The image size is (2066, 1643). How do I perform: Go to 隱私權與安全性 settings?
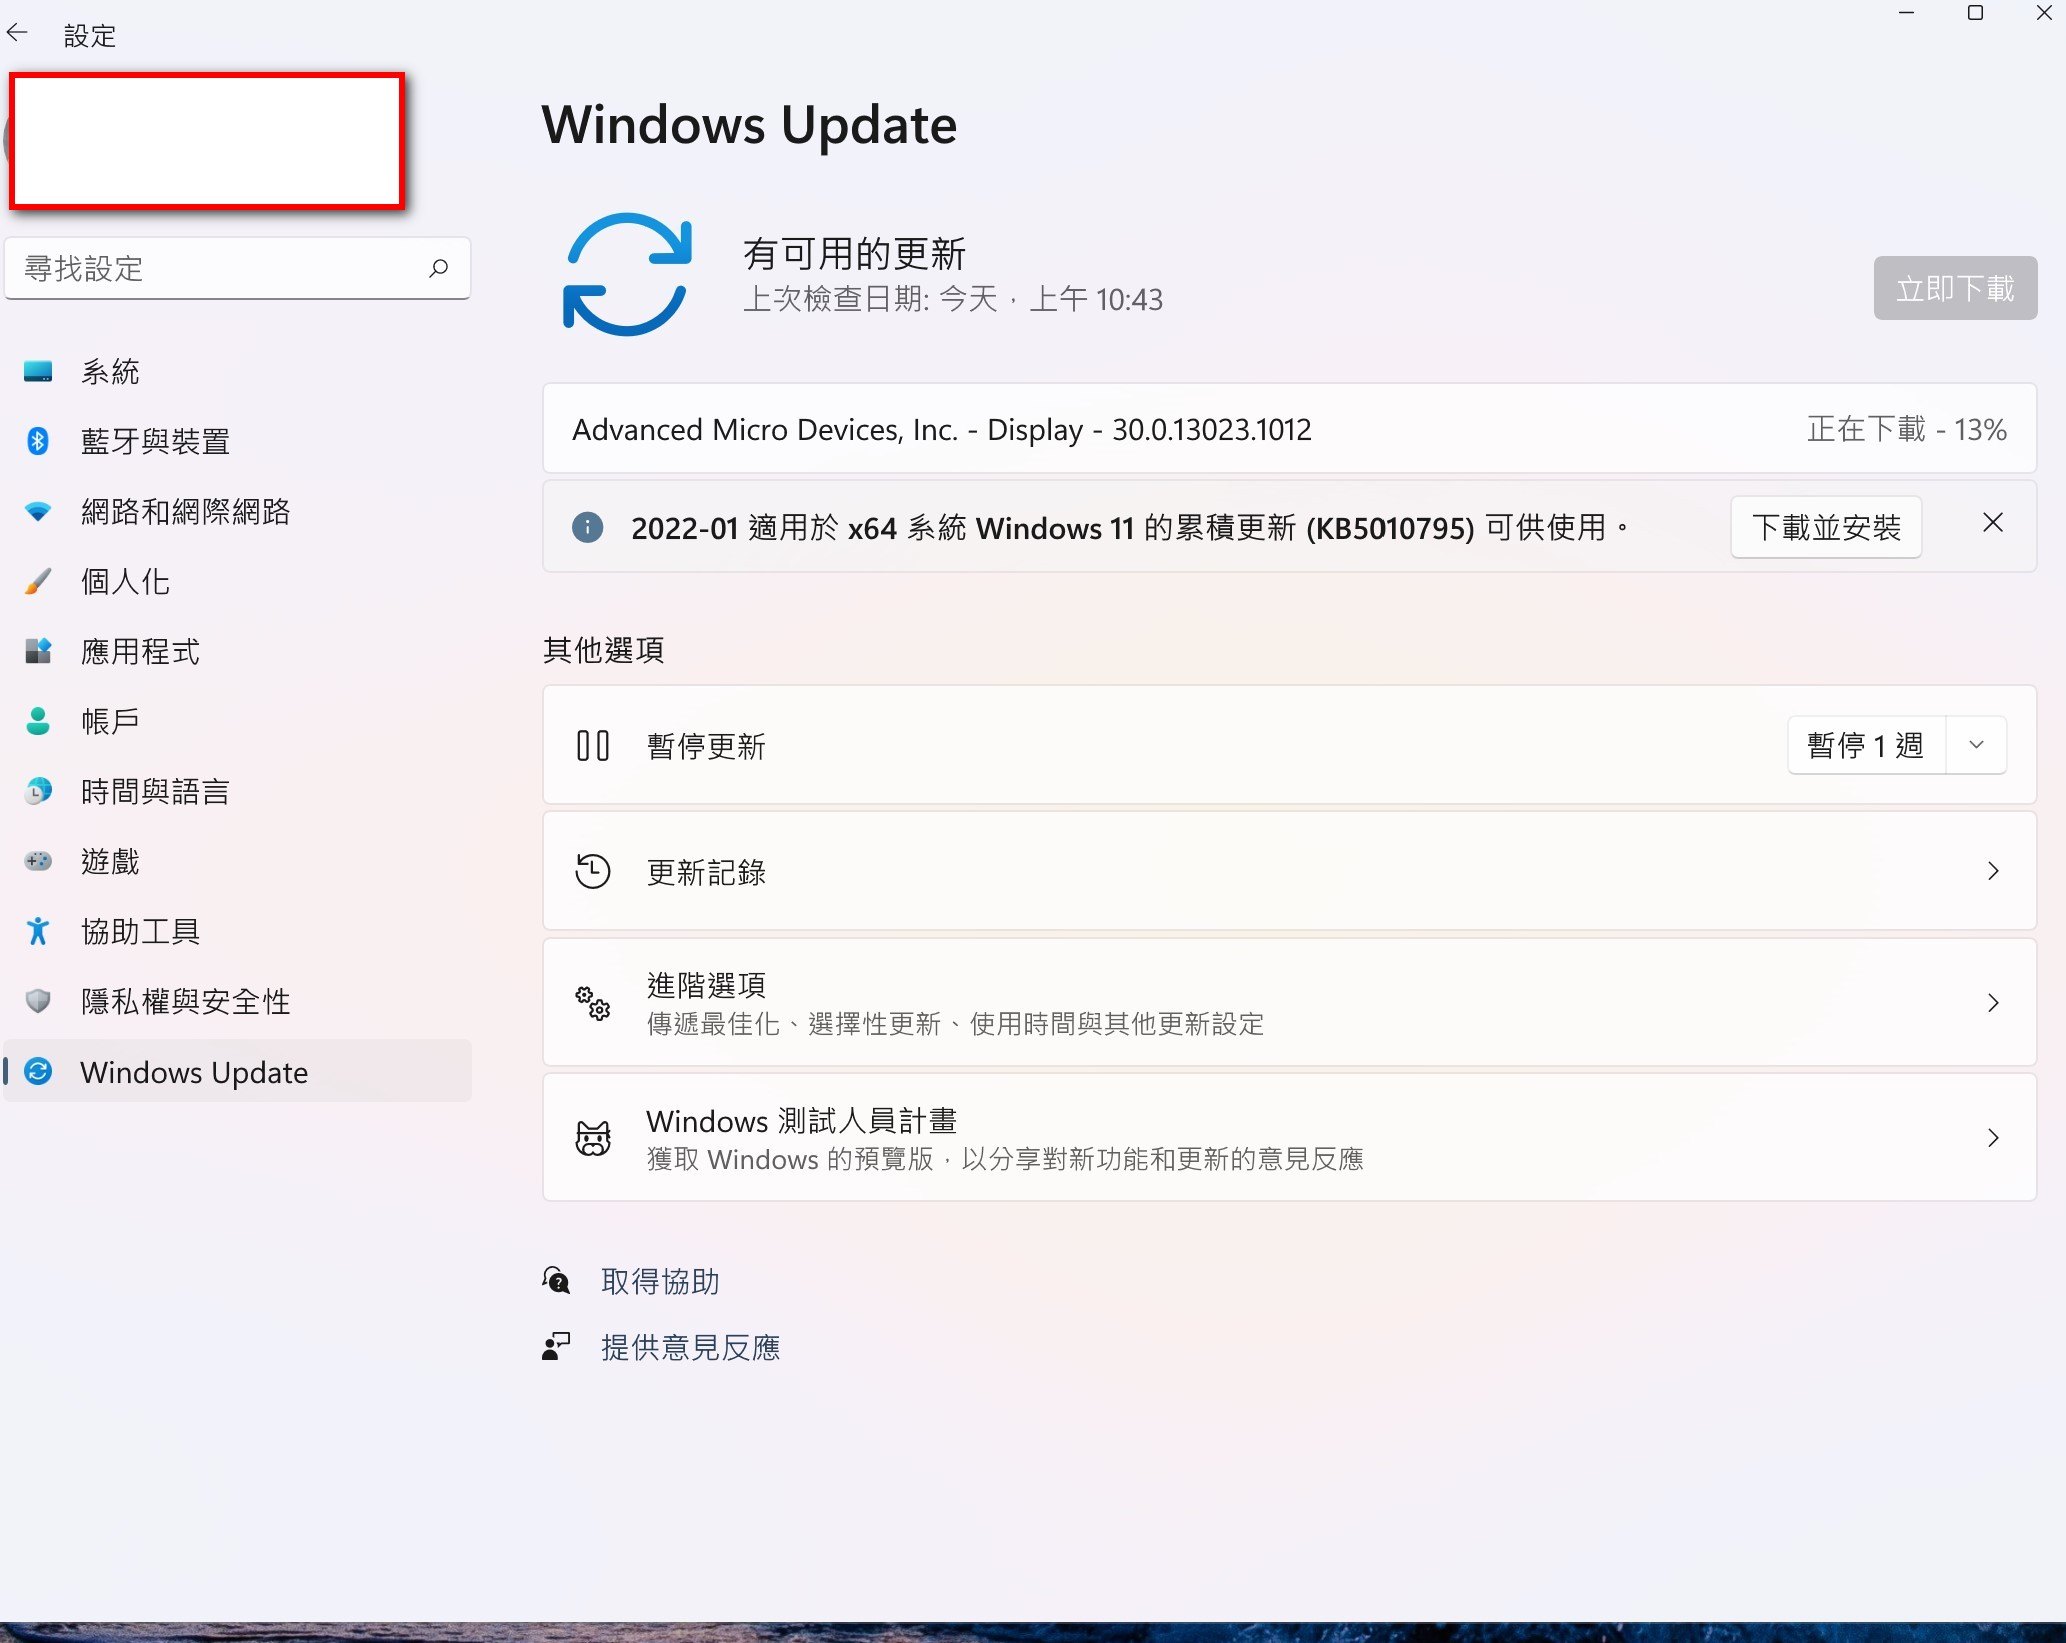point(237,1001)
